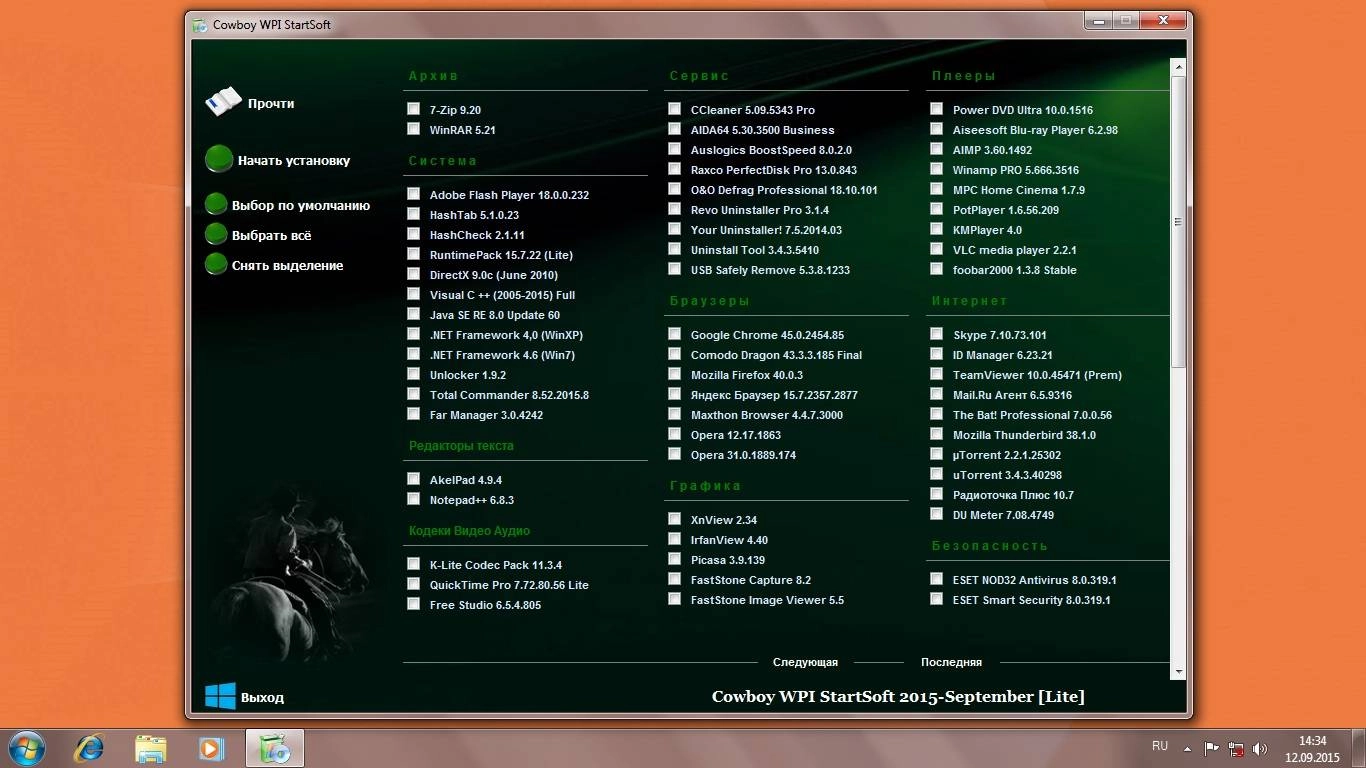1366x768 pixels.
Task: Check the 7-Zip 9.20 checkbox
Action: [413, 109]
